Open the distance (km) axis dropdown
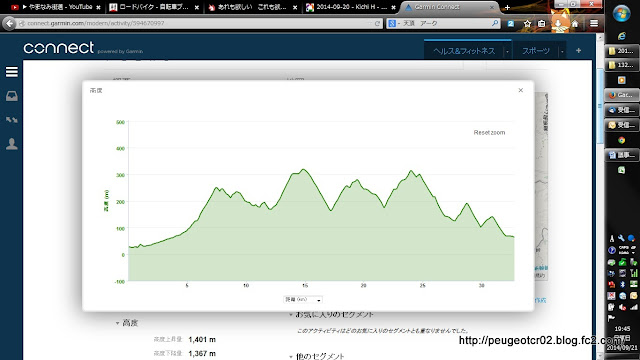 tap(303, 300)
